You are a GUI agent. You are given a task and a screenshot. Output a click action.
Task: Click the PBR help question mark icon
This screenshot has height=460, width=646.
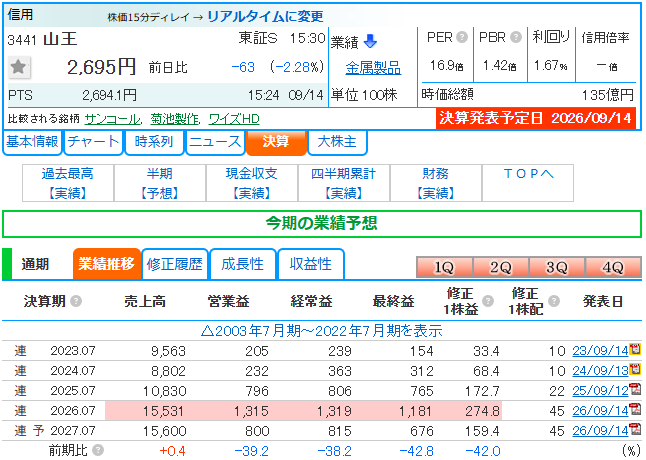(516, 37)
